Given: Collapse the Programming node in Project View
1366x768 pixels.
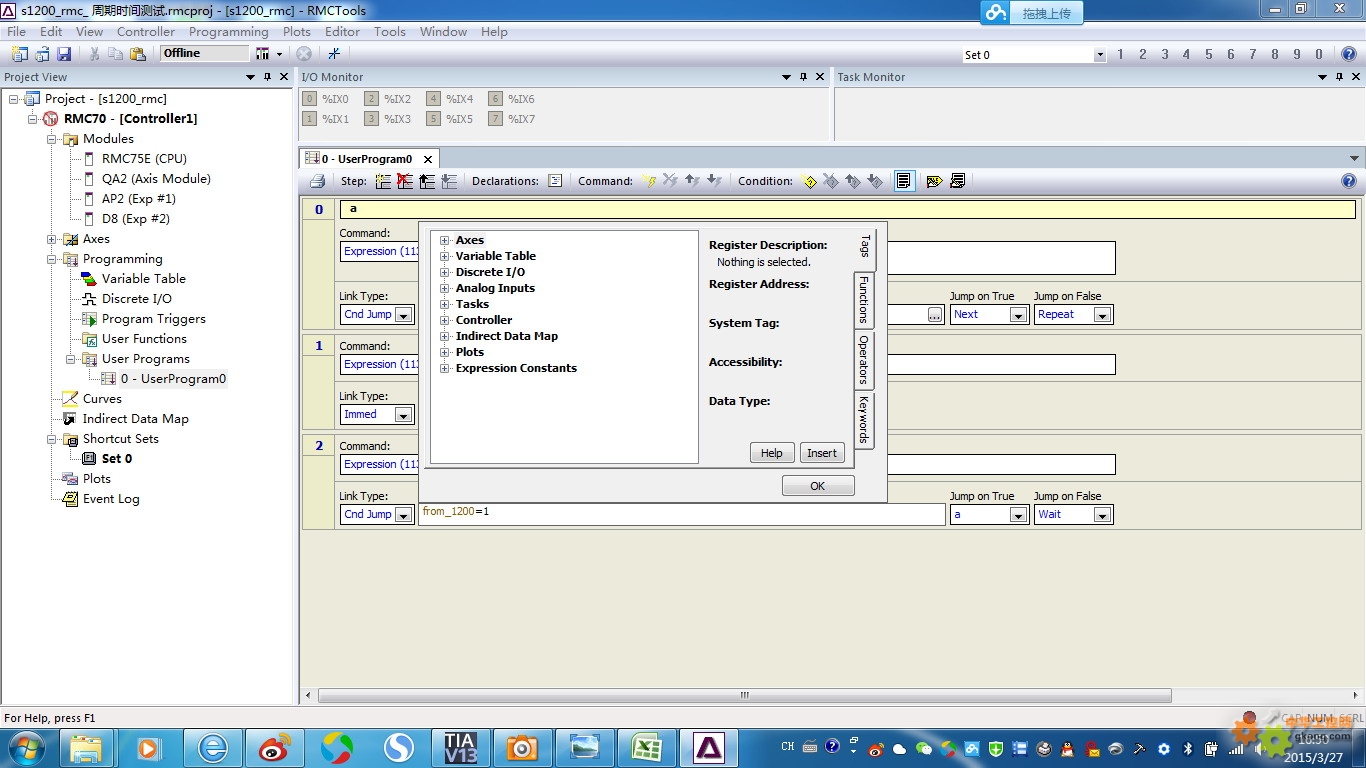Looking at the screenshot, I should (x=52, y=259).
